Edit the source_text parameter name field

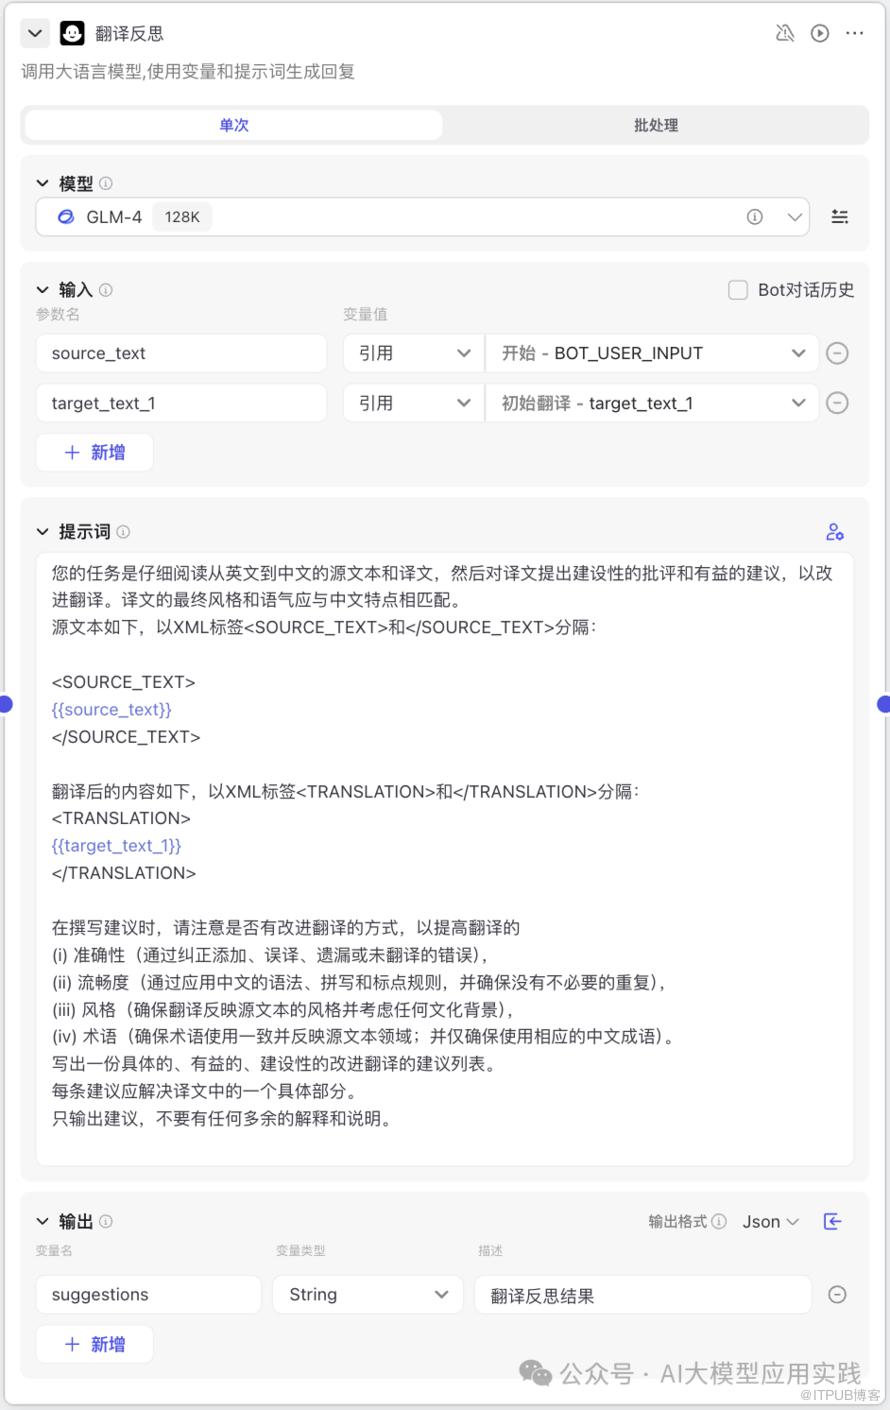click(x=181, y=353)
